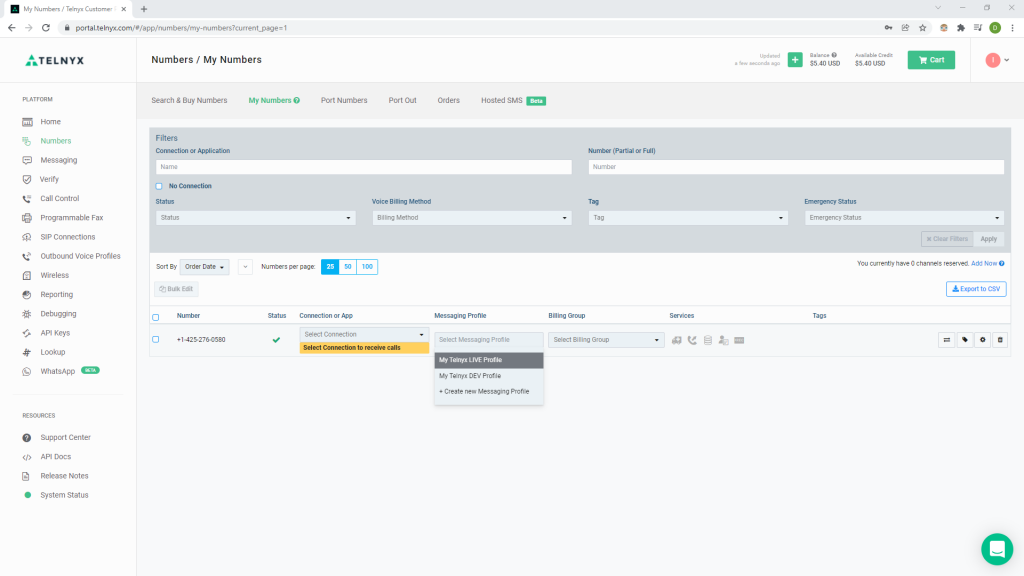This screenshot has width=1024, height=576.
Task: Go to SIP Connections
Action: [x=67, y=237]
